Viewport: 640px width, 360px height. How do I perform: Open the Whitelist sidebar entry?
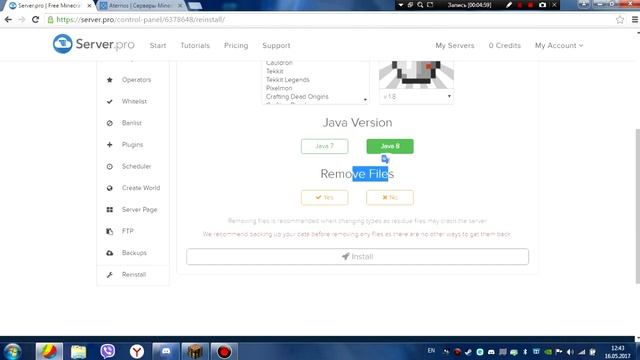tap(133, 101)
